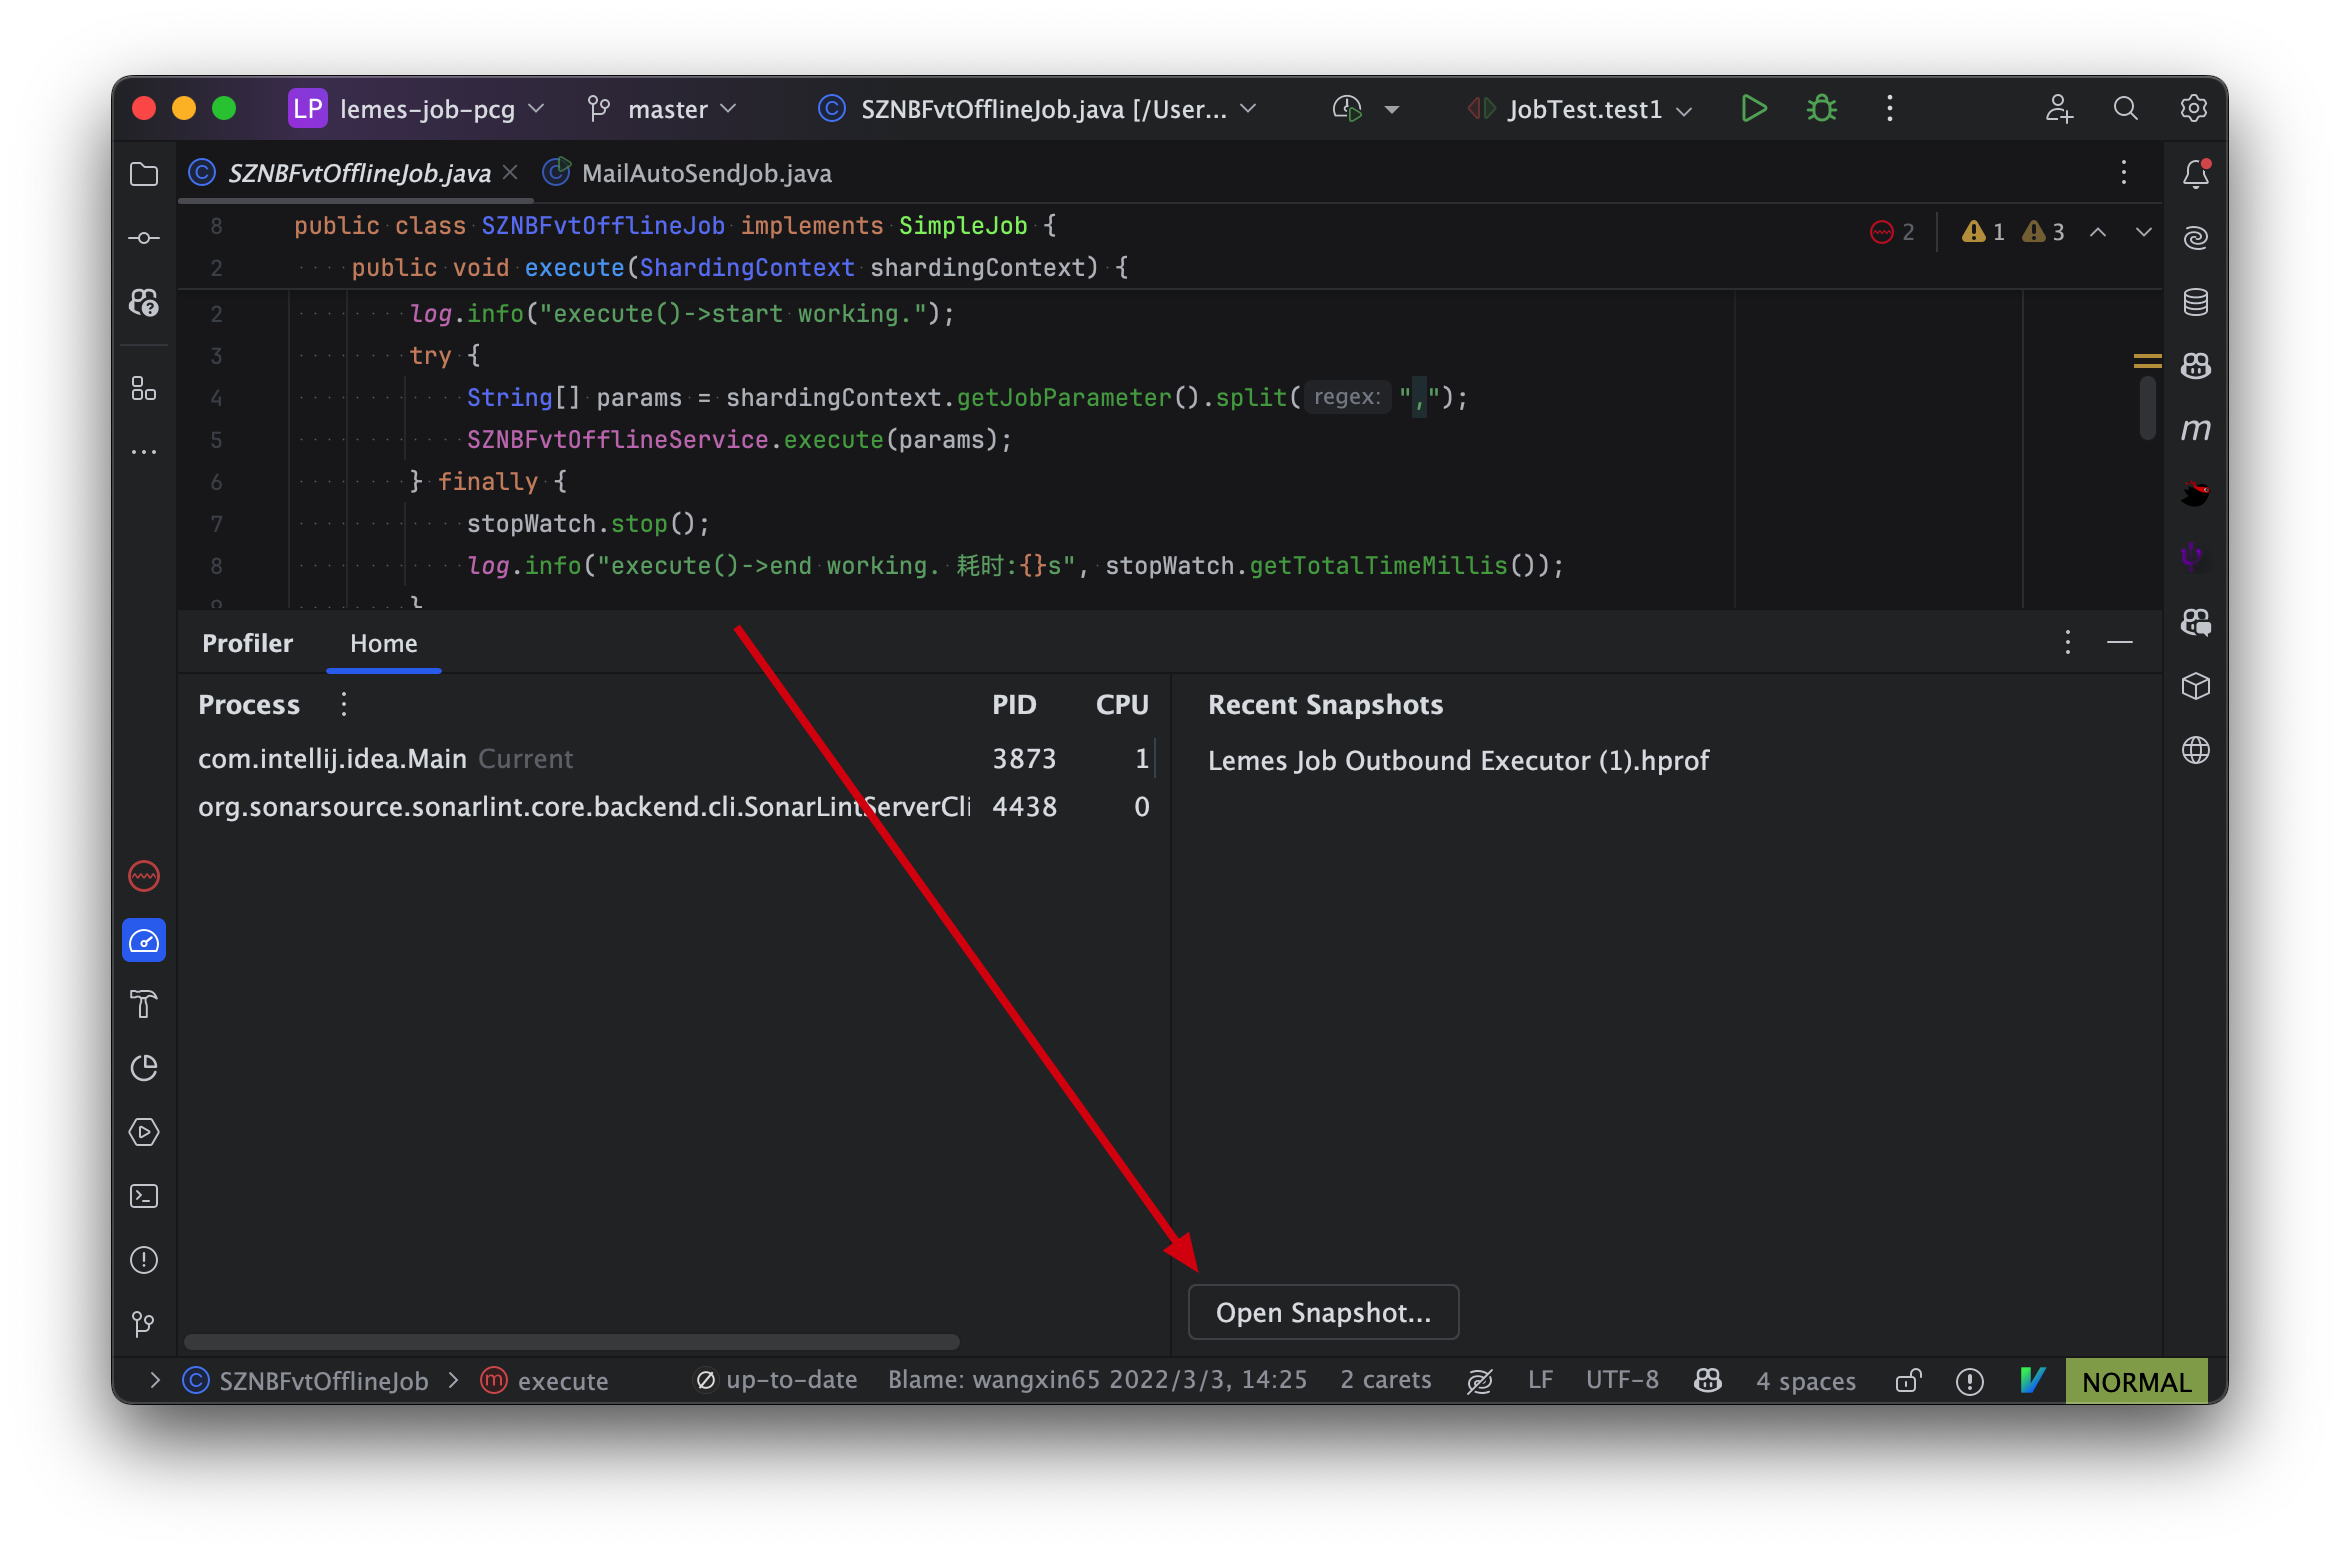This screenshot has width=2340, height=1552.
Task: Open the Commit tool window
Action: click(x=144, y=238)
